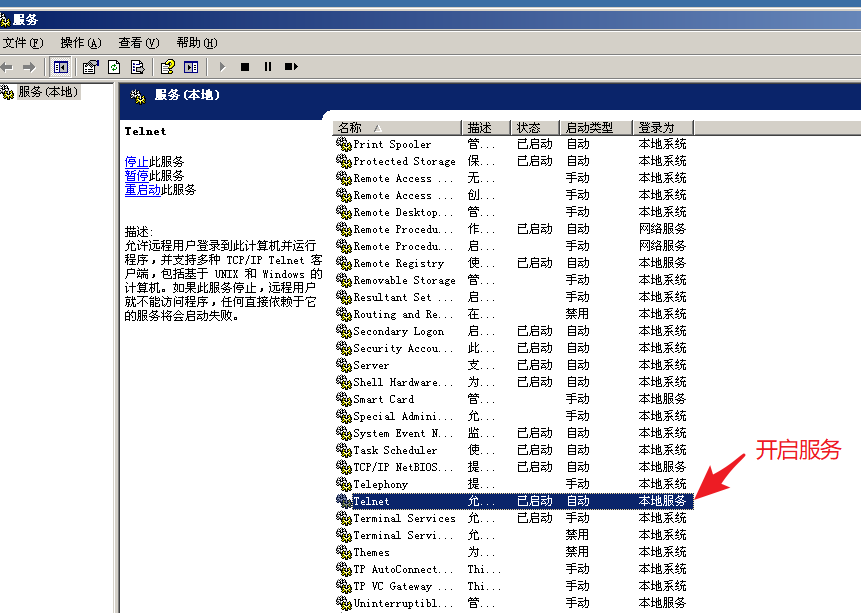861x613 pixels.
Task: Select the System Event N... service name
Action: tap(403, 434)
